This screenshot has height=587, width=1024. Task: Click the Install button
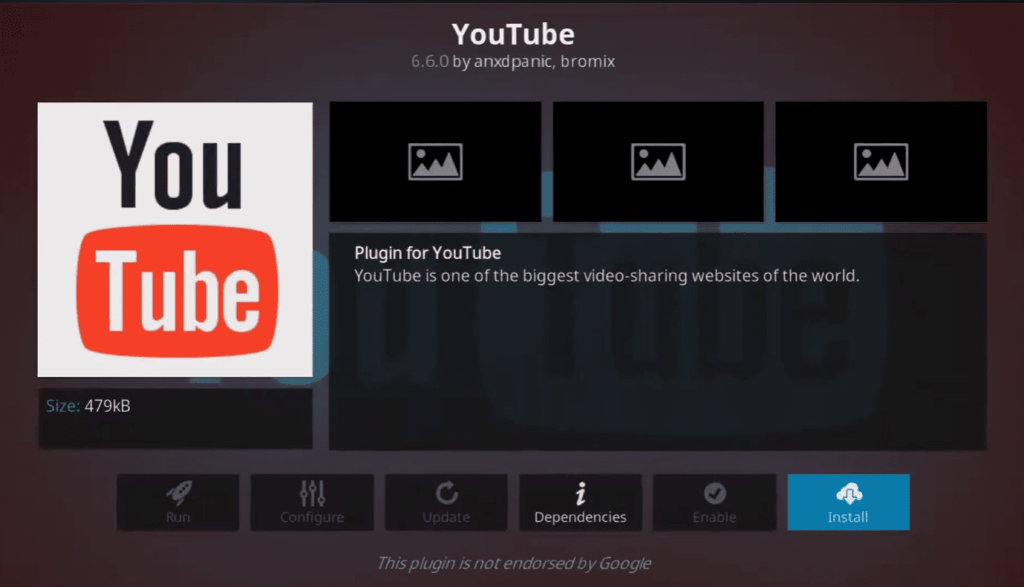pyautogui.click(x=848, y=501)
